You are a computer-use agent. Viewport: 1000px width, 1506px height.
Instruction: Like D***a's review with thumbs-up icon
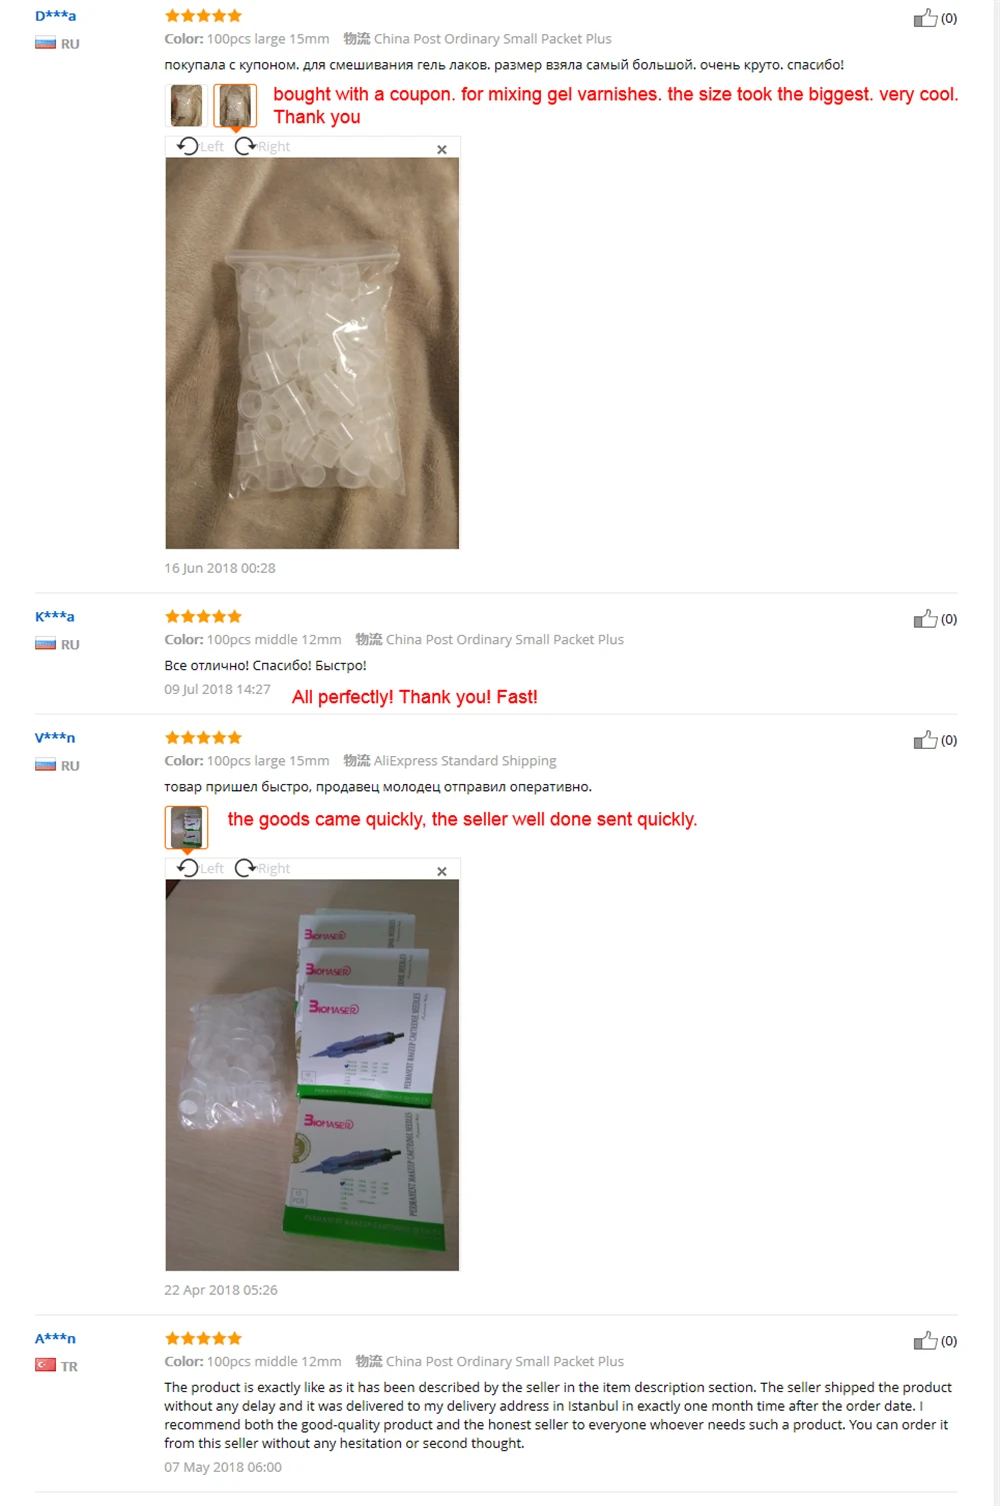925,18
